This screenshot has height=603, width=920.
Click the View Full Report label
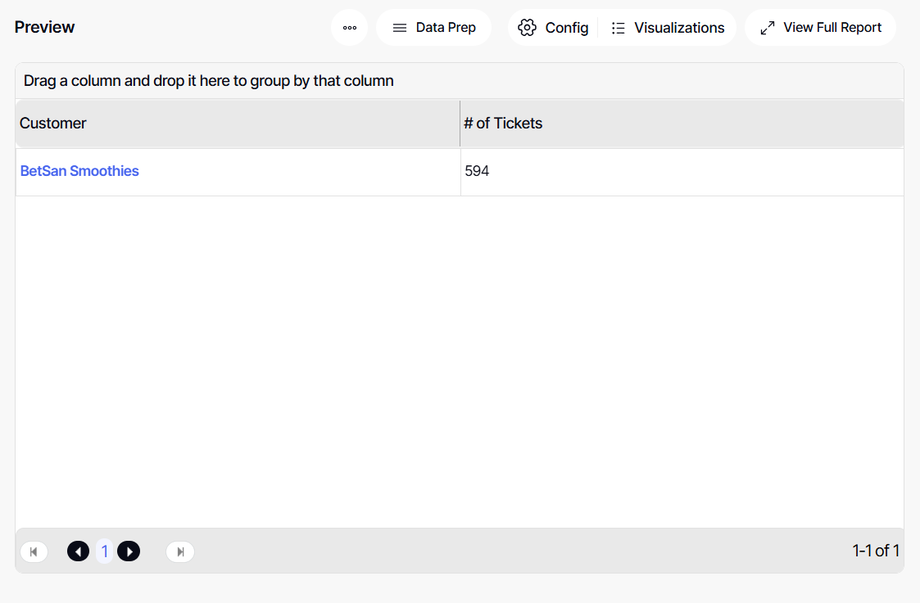tap(832, 28)
